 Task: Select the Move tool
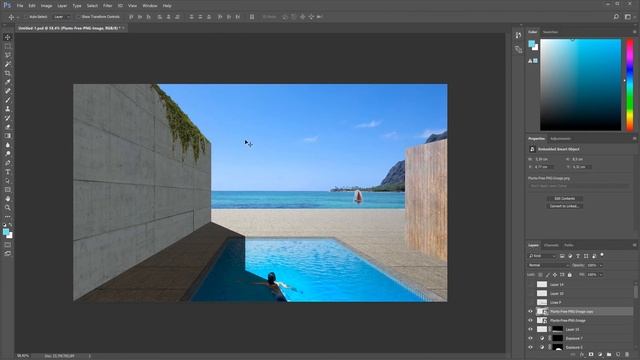8,37
